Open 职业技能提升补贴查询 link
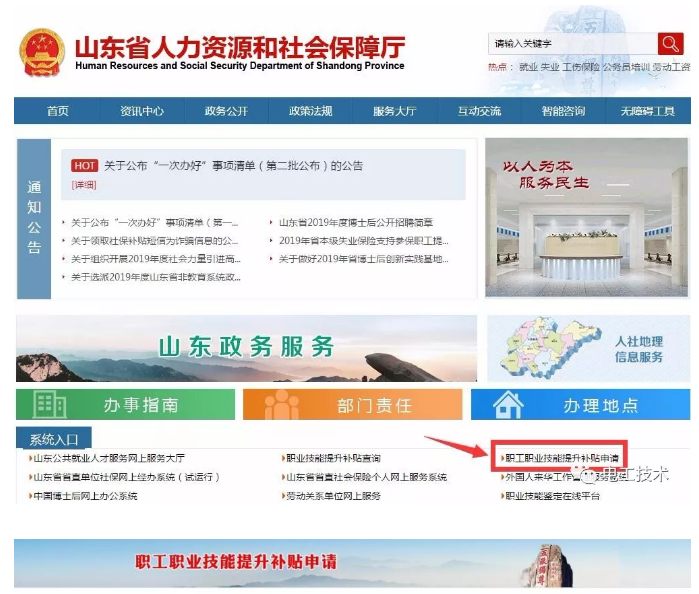The width and height of the screenshot is (699, 594). click(x=333, y=458)
